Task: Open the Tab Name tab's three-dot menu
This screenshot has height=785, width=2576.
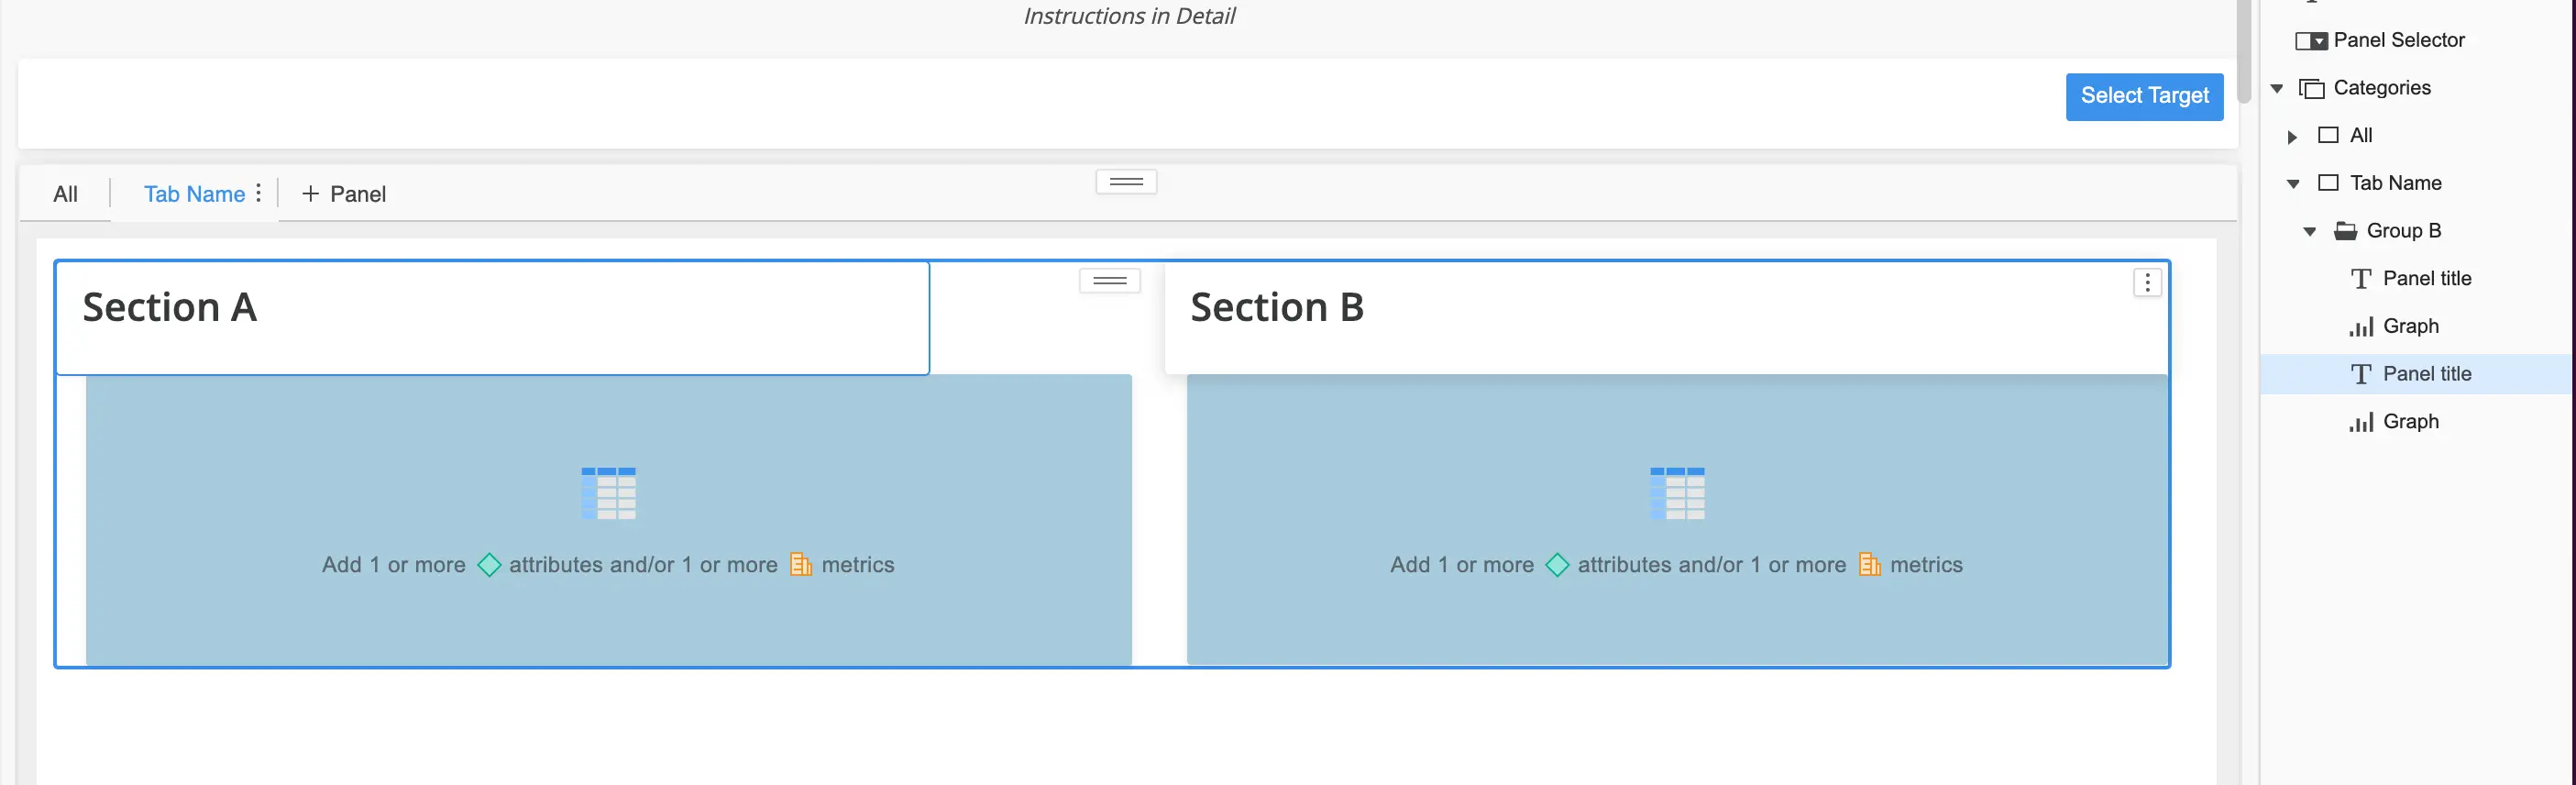Action: click(259, 193)
